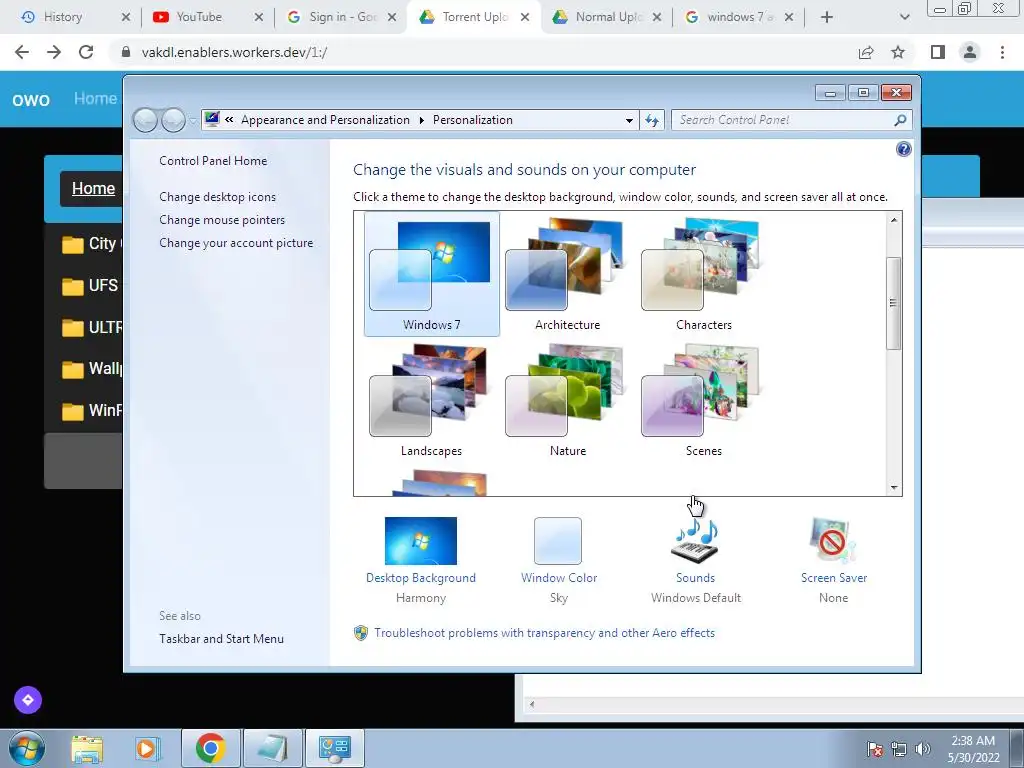This screenshot has width=1024, height=768.
Task: Open Change your account picture
Action: 236,243
